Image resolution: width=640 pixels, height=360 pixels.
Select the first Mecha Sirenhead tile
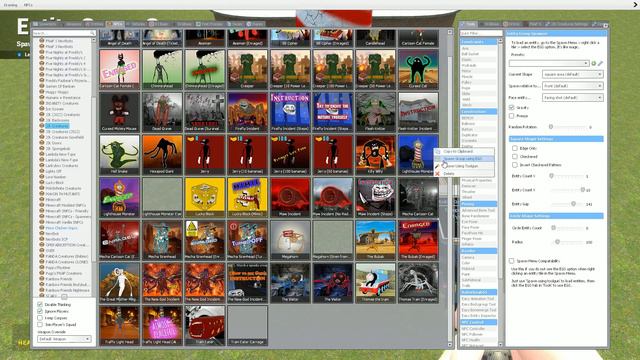(162, 240)
